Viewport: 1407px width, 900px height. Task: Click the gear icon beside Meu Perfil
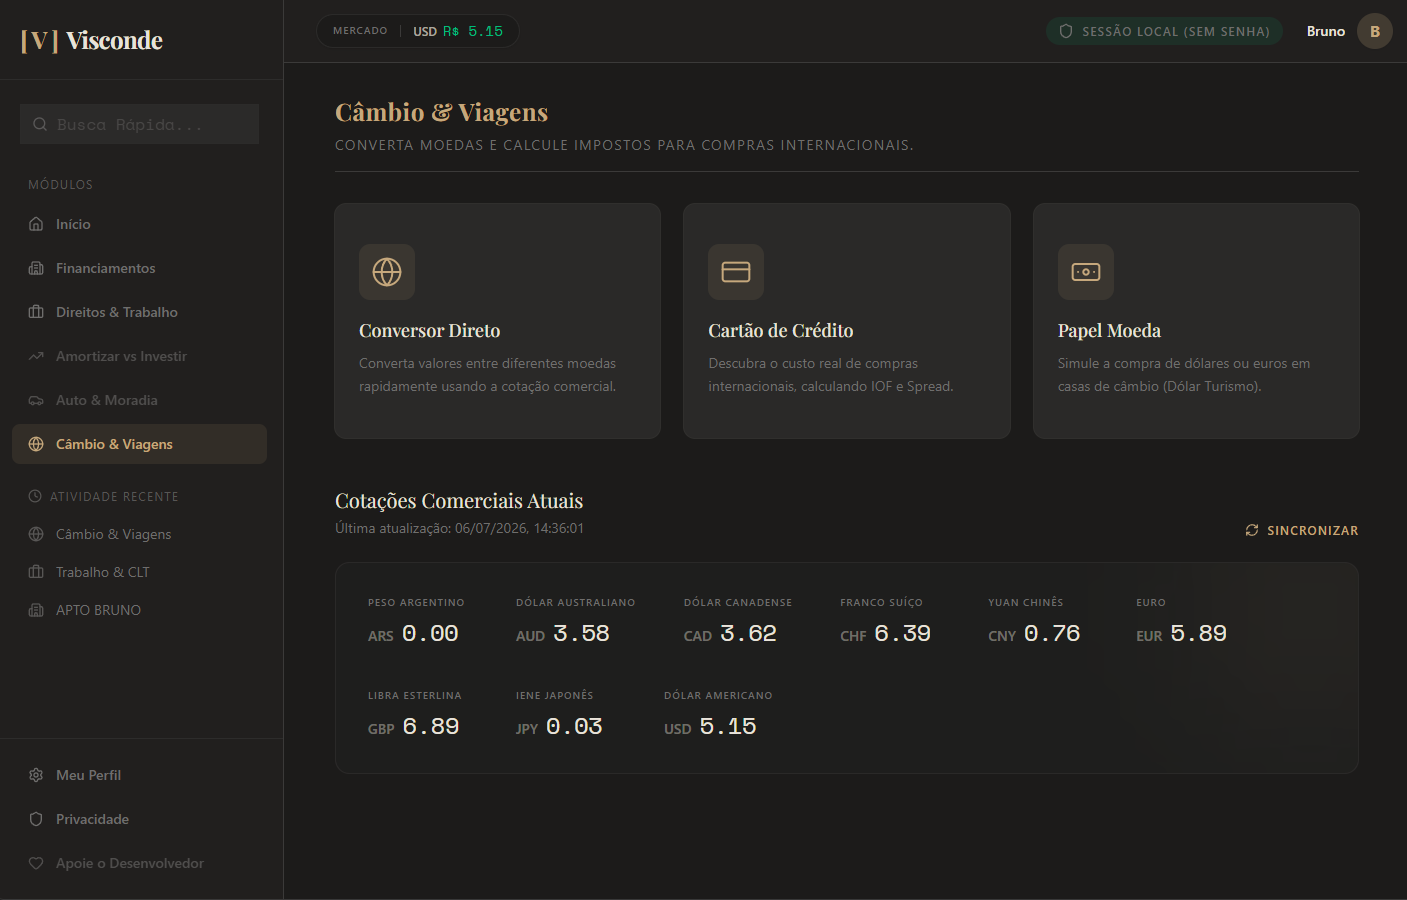click(x=36, y=775)
